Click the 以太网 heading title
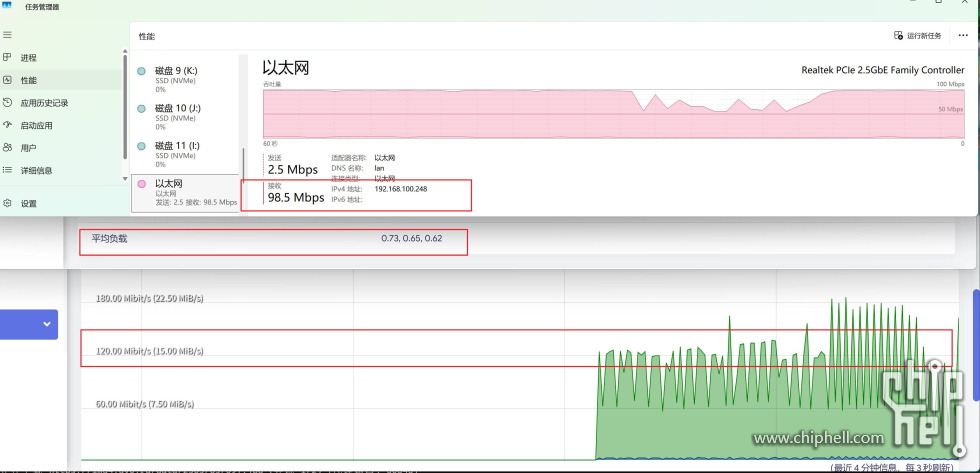Screen dimensions: 980x473 click(x=286, y=67)
